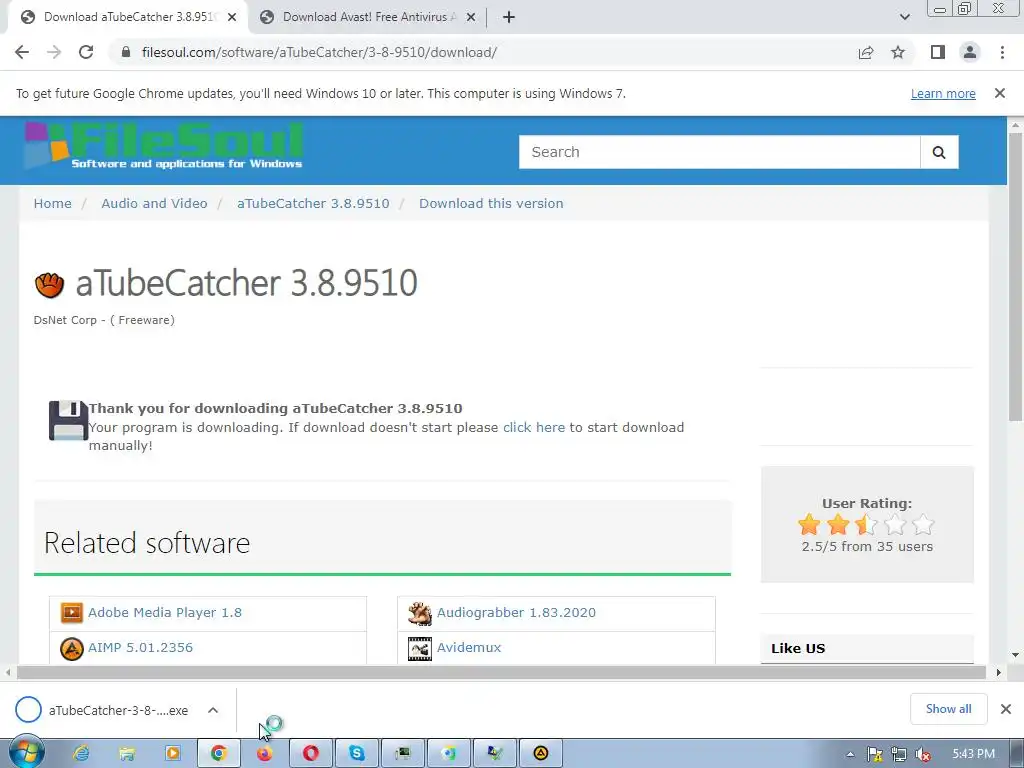
Task: Go to Home breadcrumb
Action: click(52, 203)
